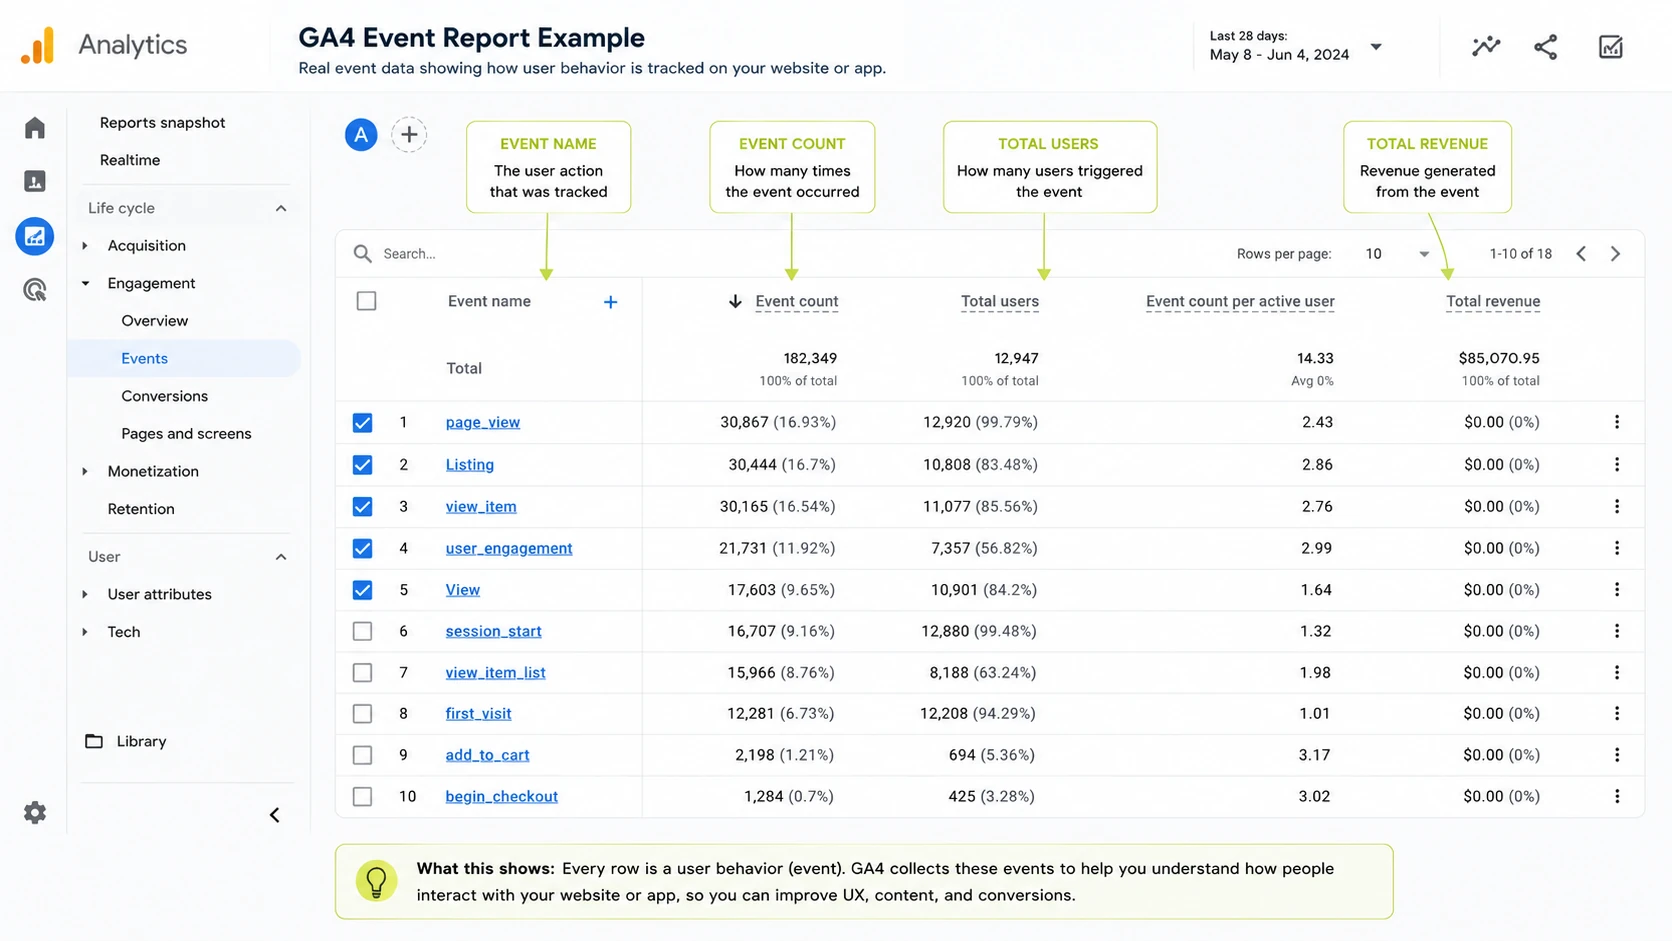This screenshot has height=941, width=1672.
Task: Open the Advertising target rail icon
Action: coord(35,290)
